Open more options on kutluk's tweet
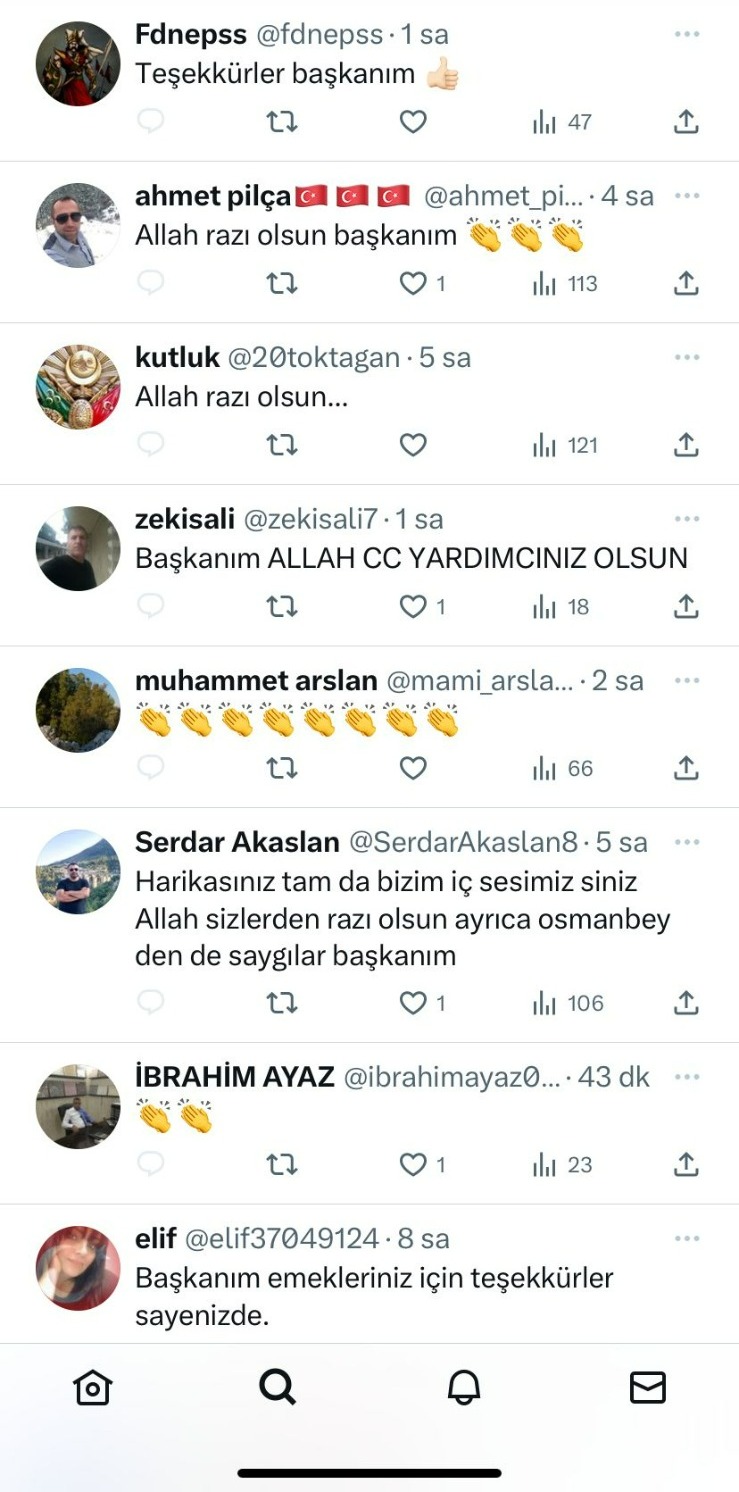 coord(687,357)
